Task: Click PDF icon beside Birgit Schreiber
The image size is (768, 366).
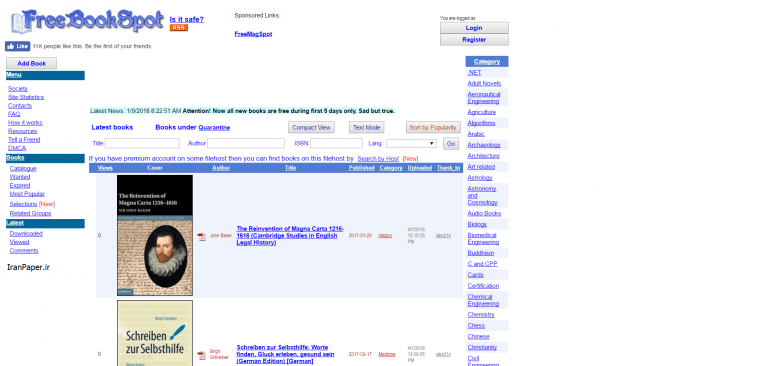Action: tap(201, 356)
